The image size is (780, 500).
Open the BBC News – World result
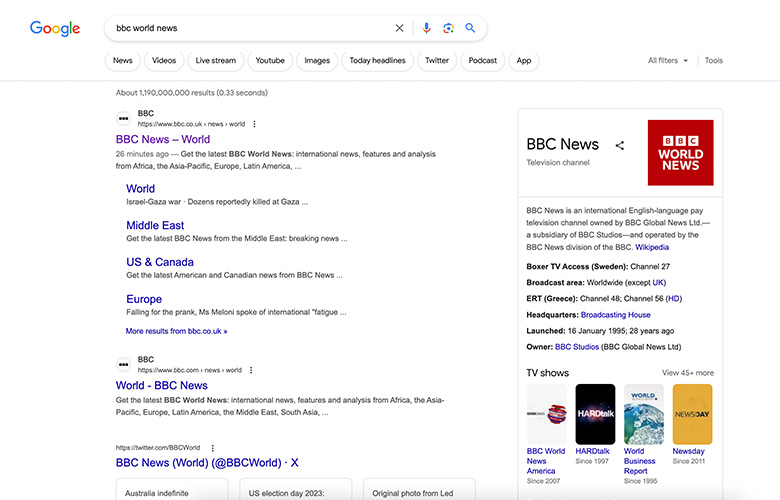click(163, 139)
